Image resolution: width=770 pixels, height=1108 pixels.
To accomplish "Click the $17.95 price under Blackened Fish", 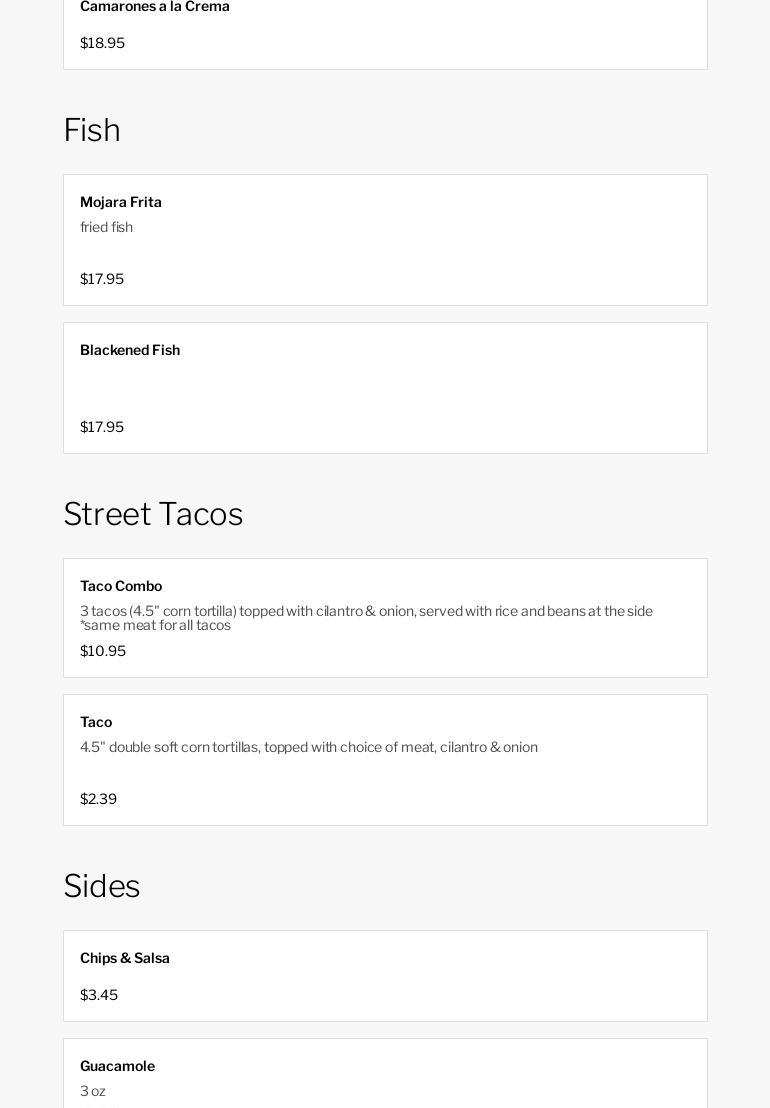I will pyautogui.click(x=102, y=427).
